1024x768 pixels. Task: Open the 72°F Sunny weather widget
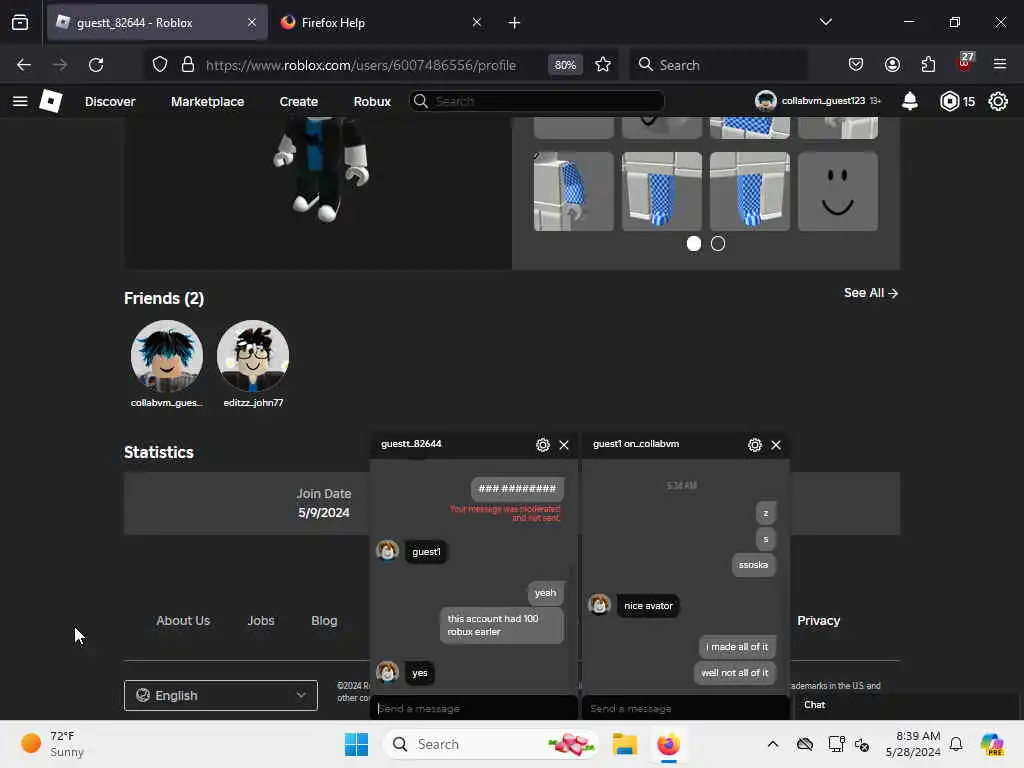(52, 744)
